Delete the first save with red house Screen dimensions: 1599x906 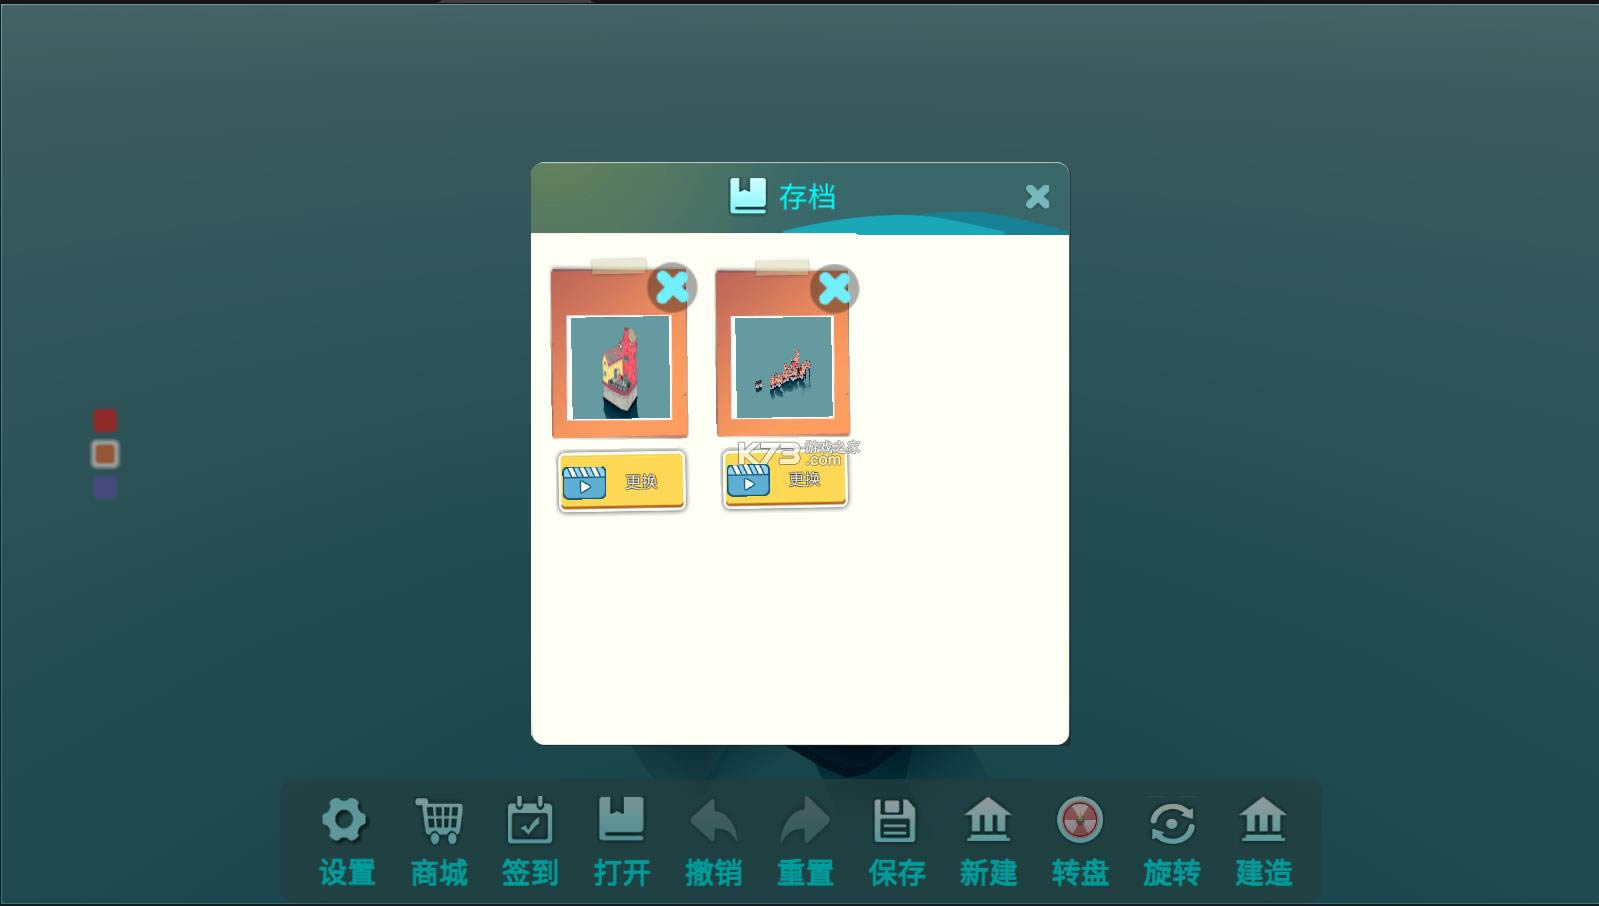tap(672, 288)
